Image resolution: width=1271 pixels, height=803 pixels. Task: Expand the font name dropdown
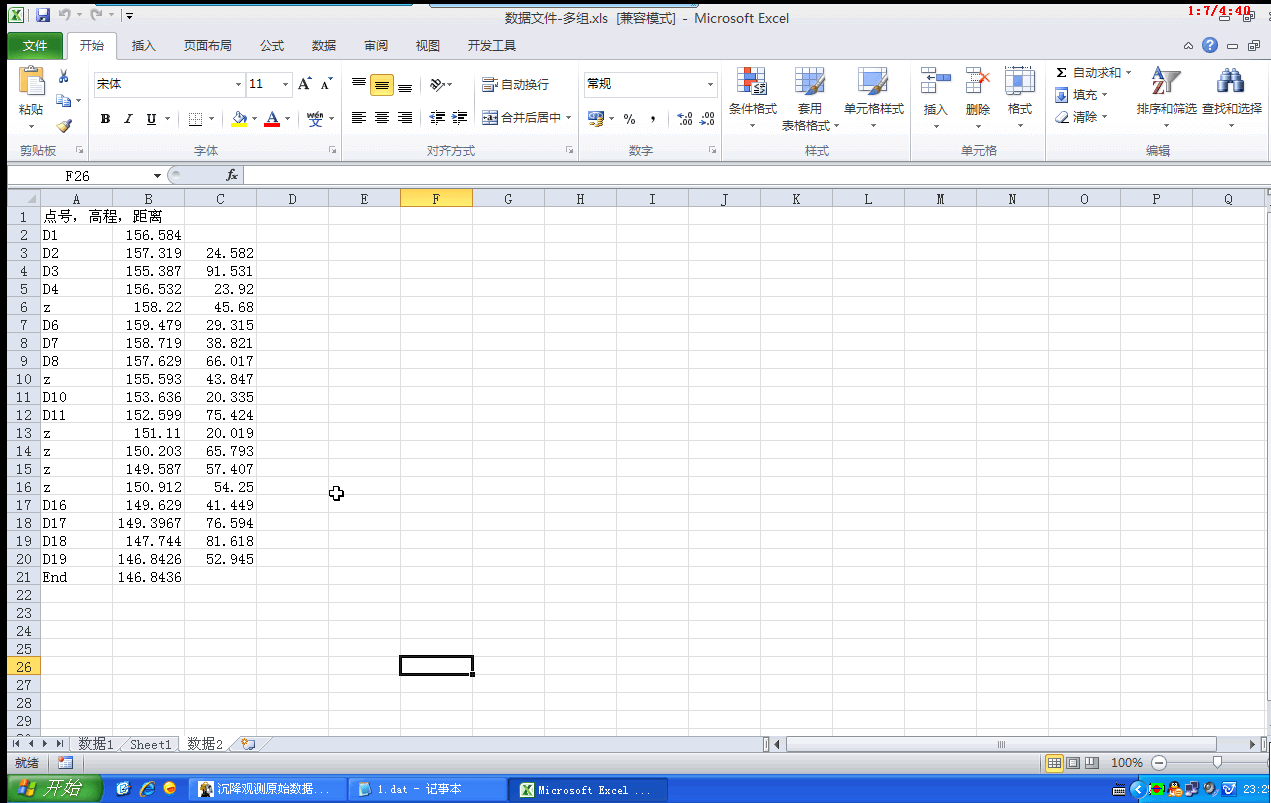coord(238,85)
